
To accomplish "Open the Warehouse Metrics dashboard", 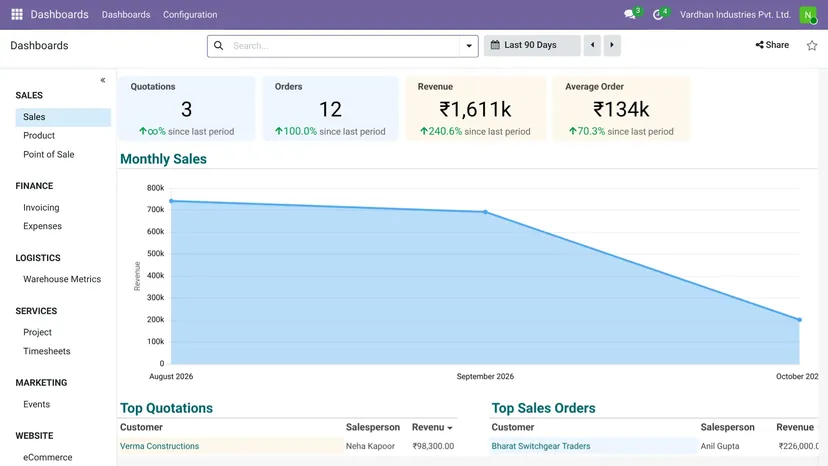I will coord(62,279).
